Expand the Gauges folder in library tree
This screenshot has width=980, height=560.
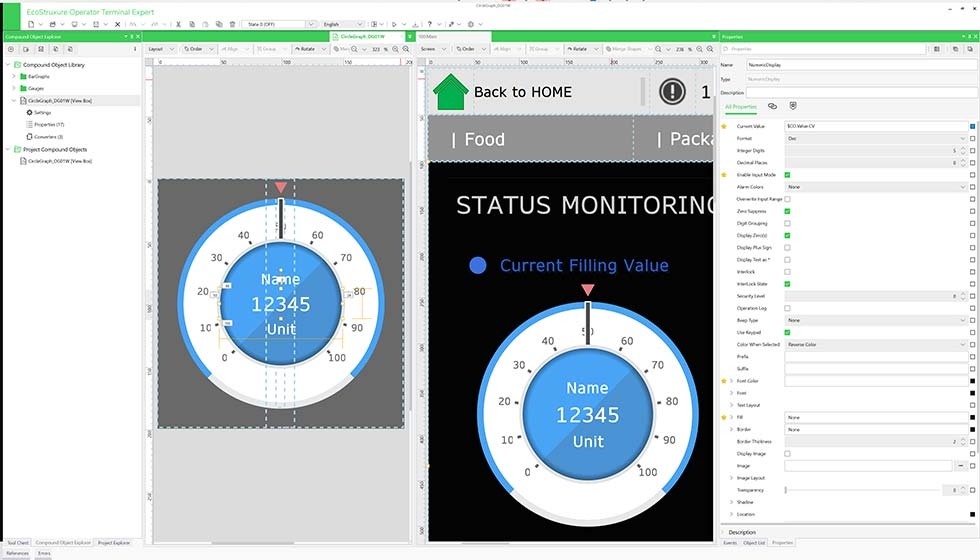tap(14, 88)
